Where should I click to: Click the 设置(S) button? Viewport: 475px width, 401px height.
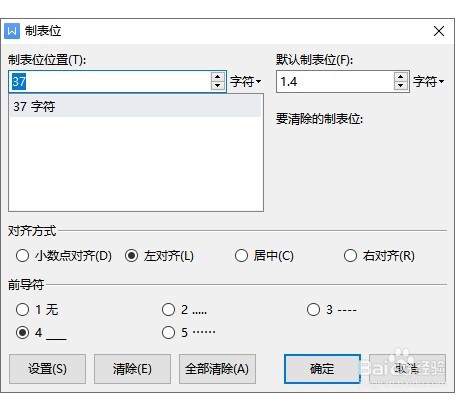tap(47, 369)
